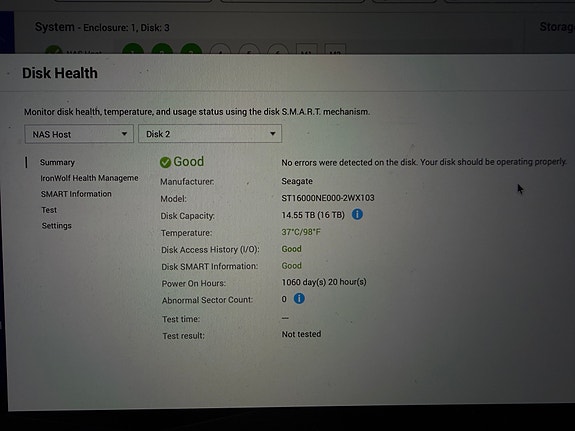Click the Seagate manufacturer value

[x=297, y=181]
